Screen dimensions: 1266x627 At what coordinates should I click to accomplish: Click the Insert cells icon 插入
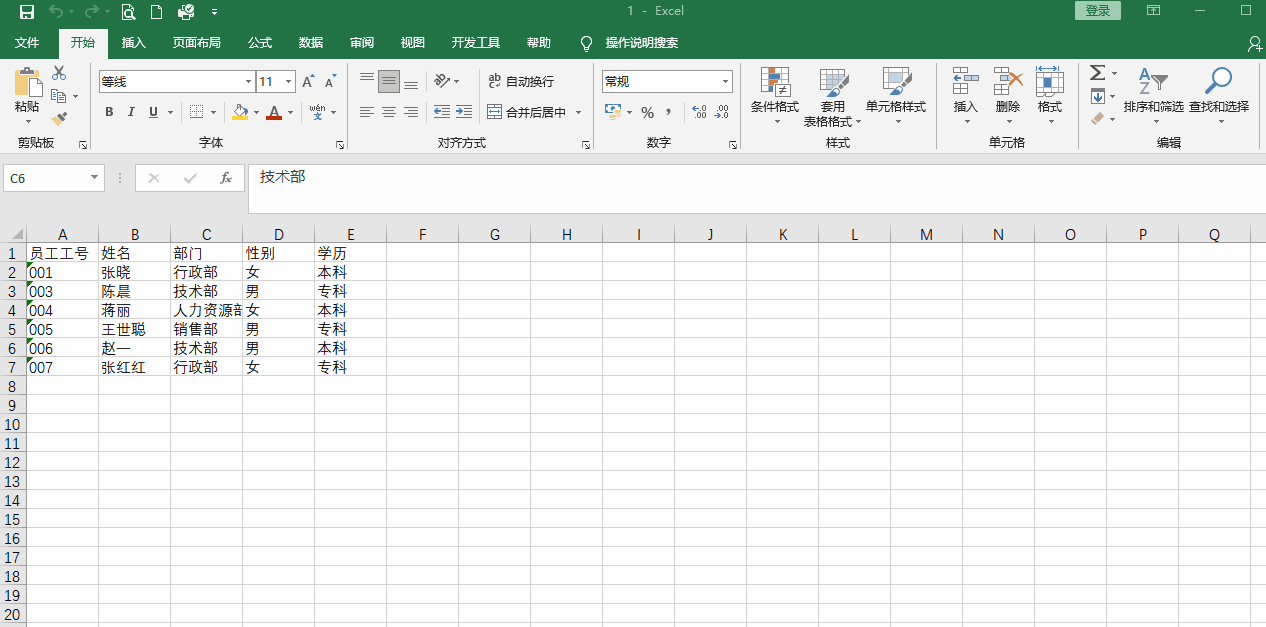966,81
